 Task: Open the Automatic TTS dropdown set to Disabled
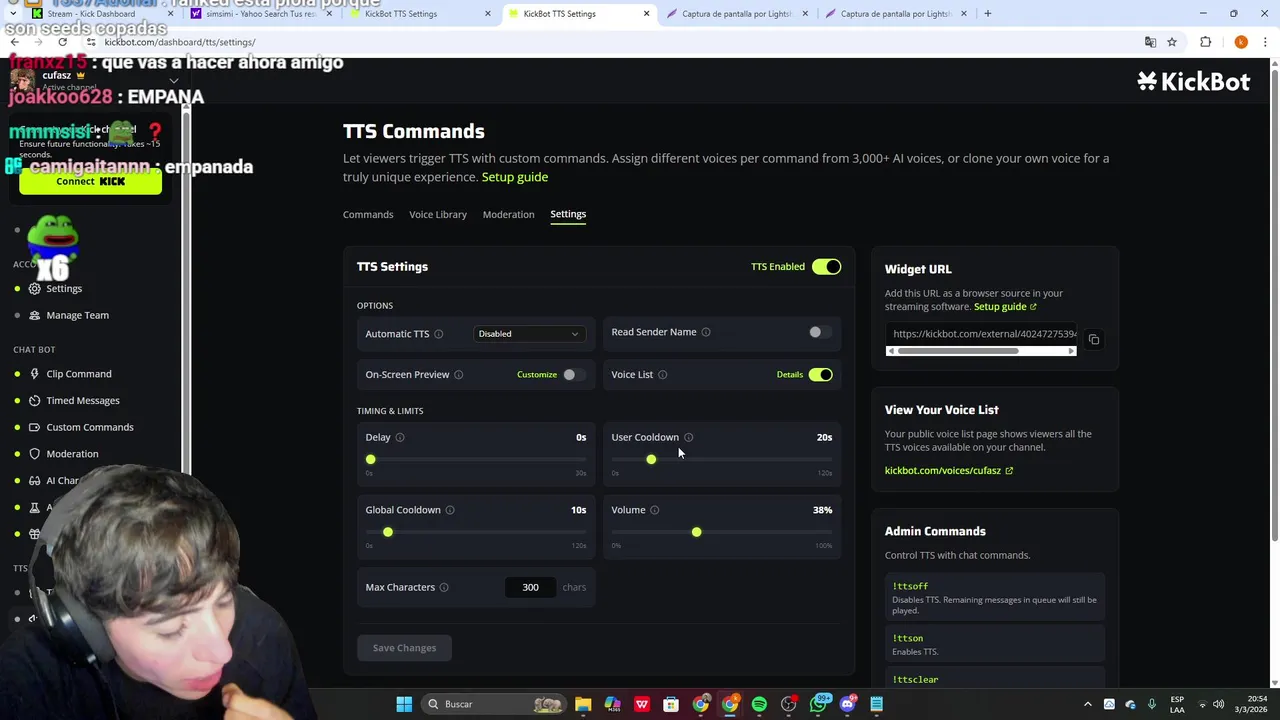click(528, 334)
